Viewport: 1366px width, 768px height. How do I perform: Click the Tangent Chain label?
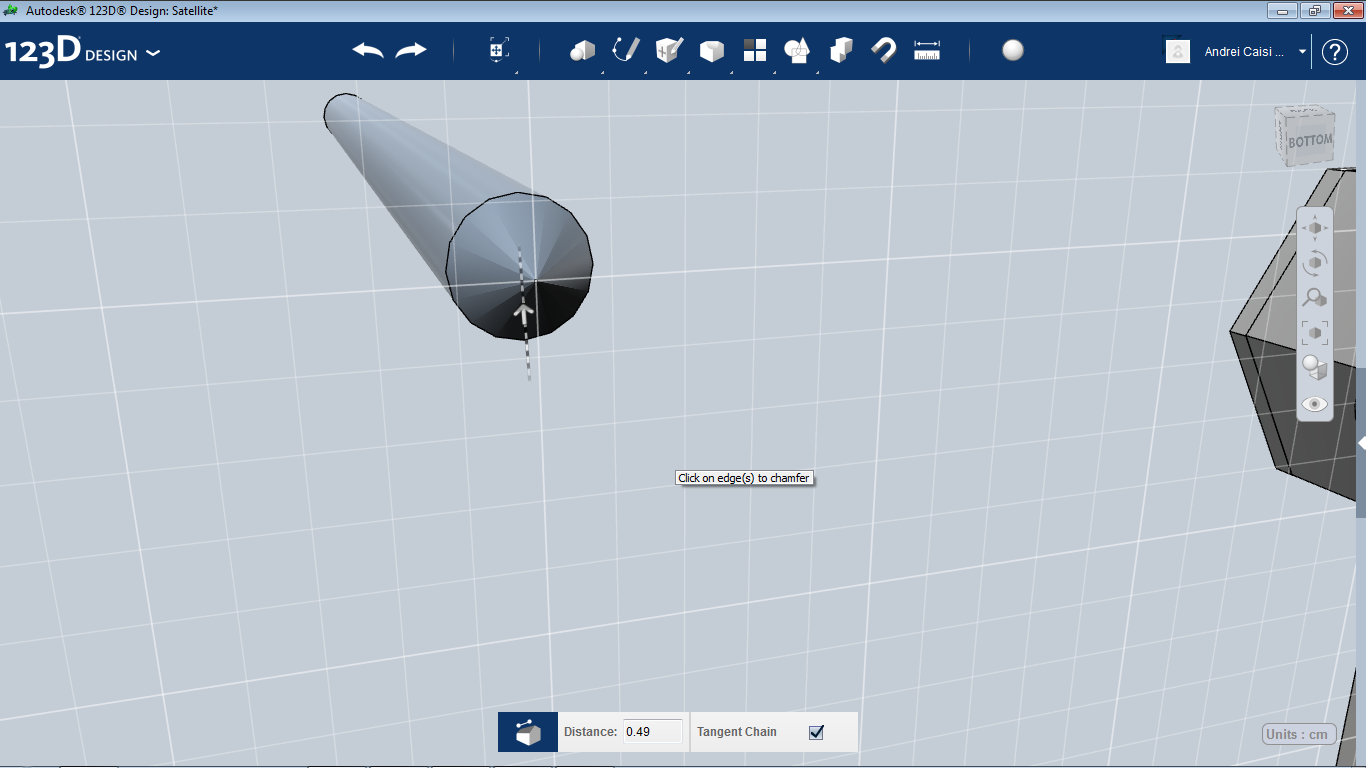[x=737, y=732]
